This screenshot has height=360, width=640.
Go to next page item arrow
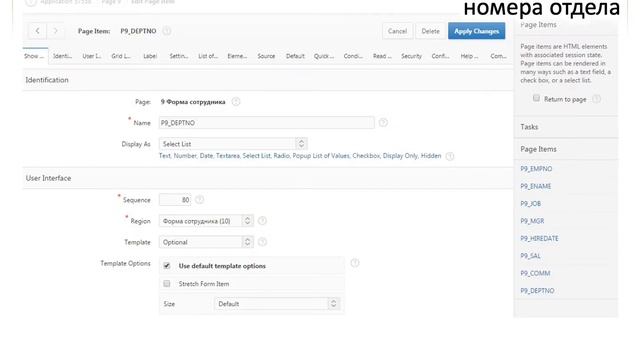click(56, 31)
